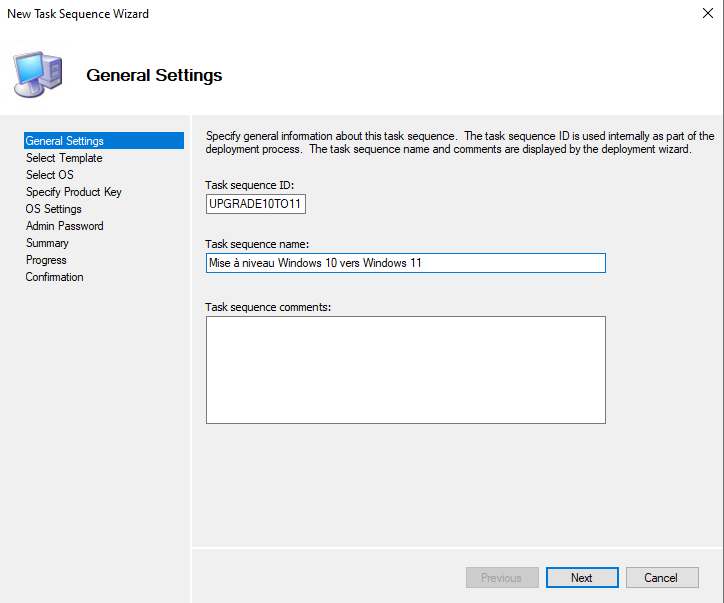The height and width of the screenshot is (603, 724).
Task: Focus the Task sequence ID field
Action: 255,204
